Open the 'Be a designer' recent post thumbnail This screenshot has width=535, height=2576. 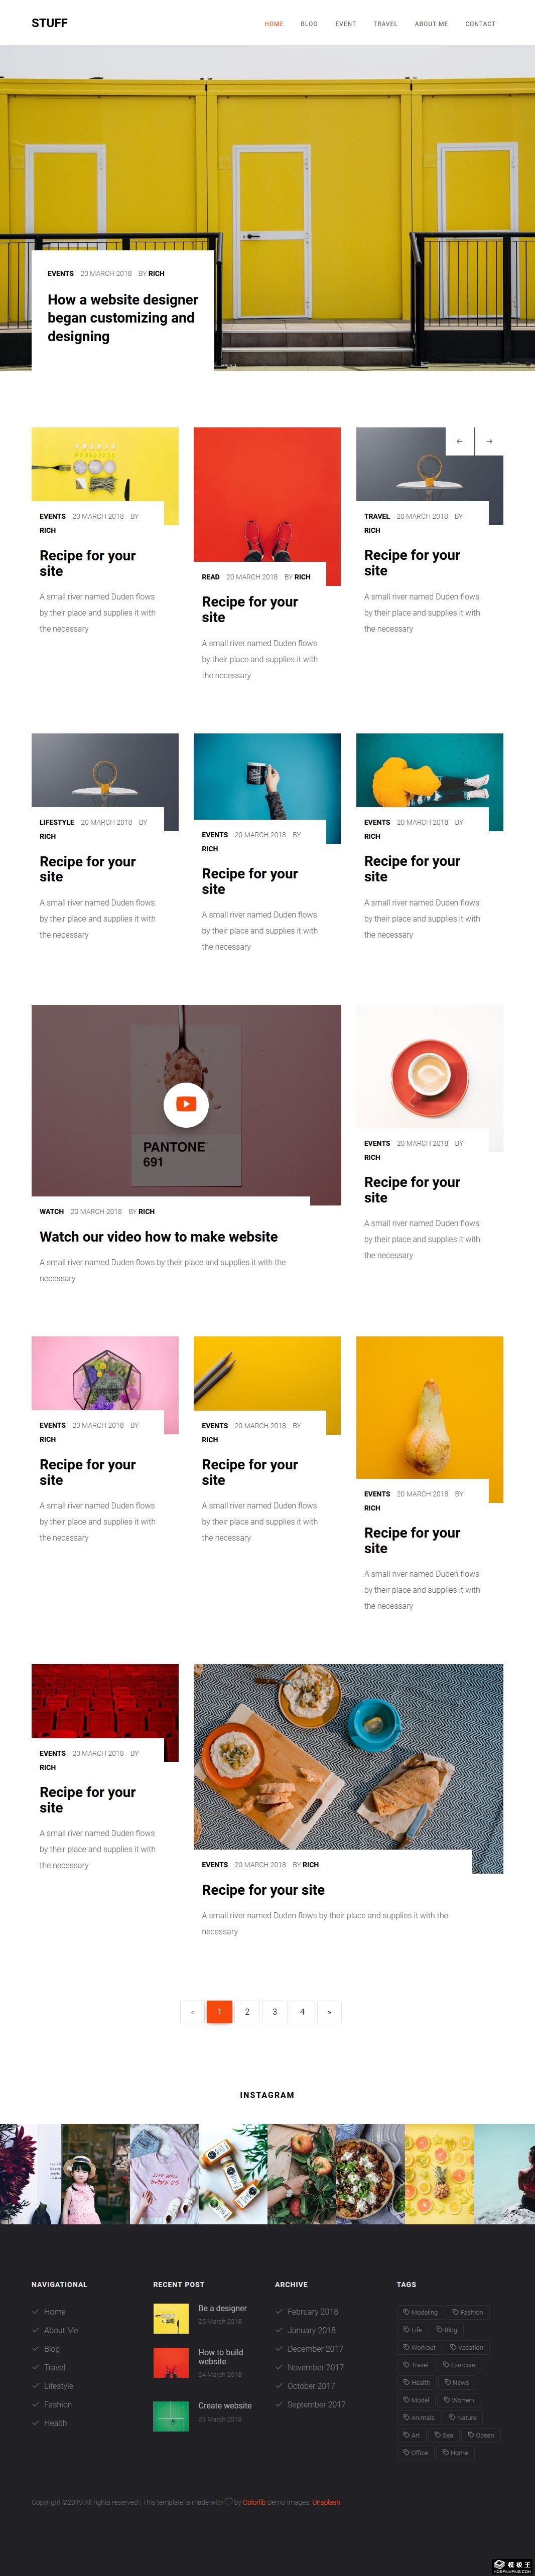171,2318
